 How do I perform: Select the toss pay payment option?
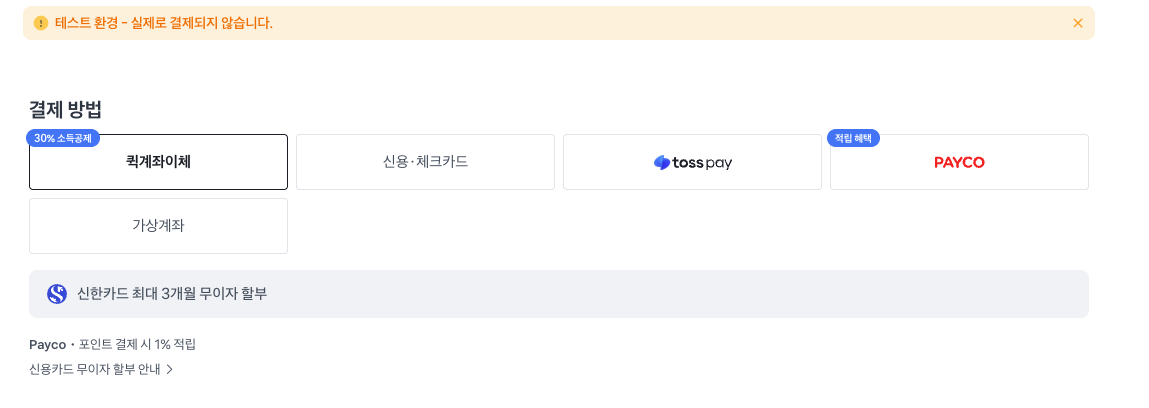pos(692,162)
